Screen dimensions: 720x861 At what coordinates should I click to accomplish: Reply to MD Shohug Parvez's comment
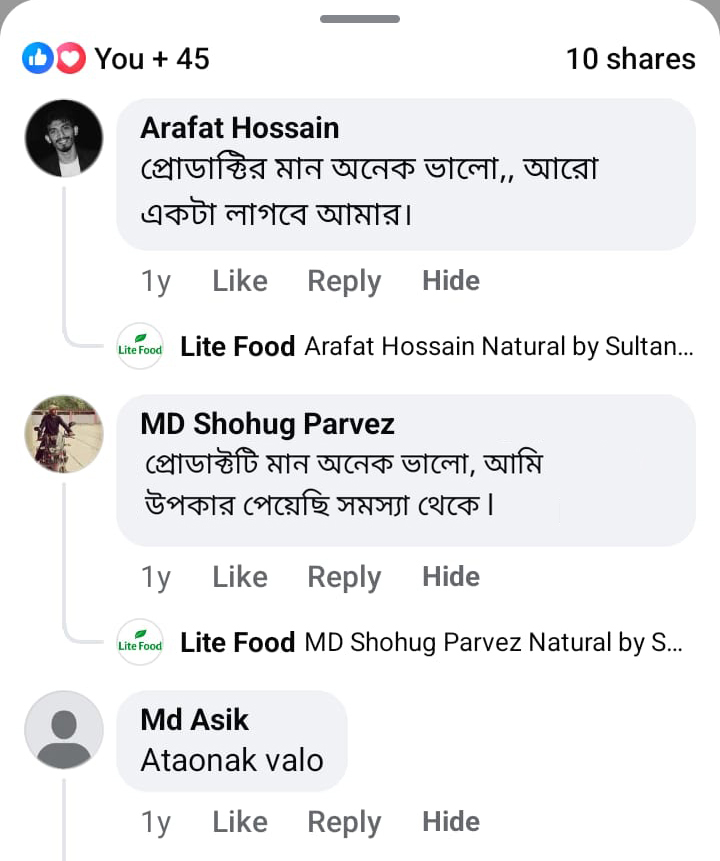coord(343,577)
